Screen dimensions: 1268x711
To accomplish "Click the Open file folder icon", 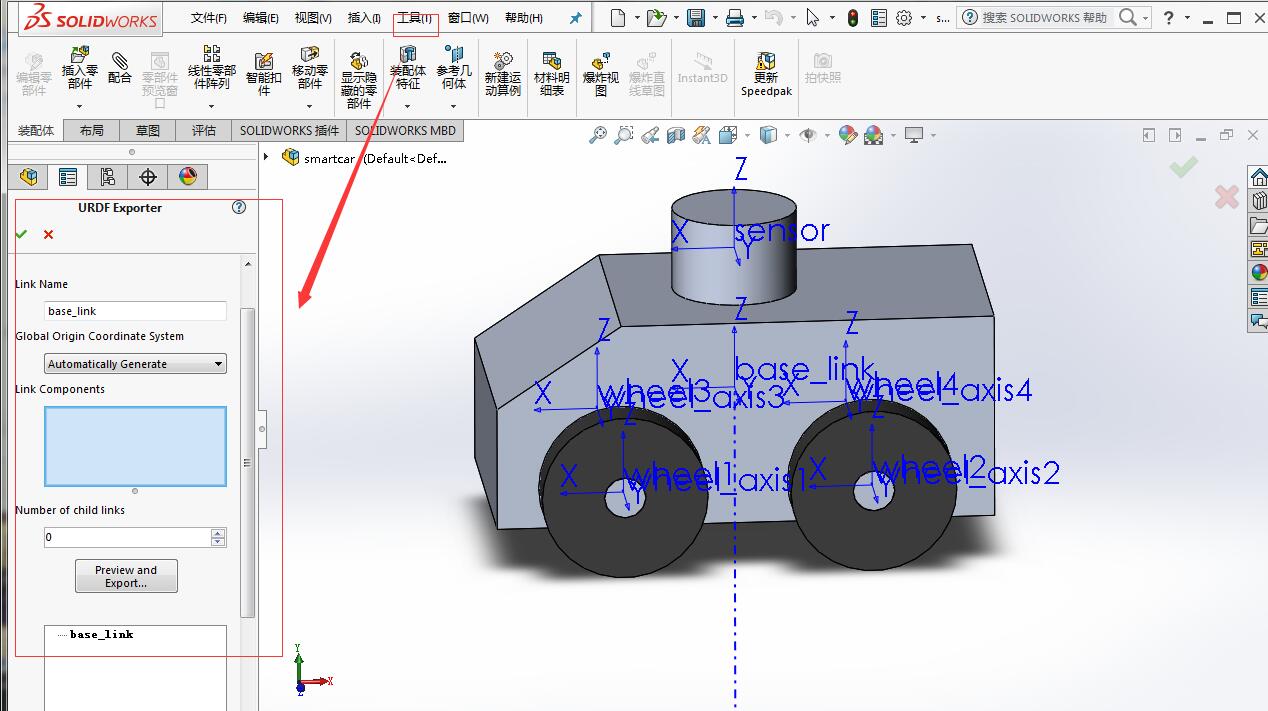I will (x=655, y=18).
